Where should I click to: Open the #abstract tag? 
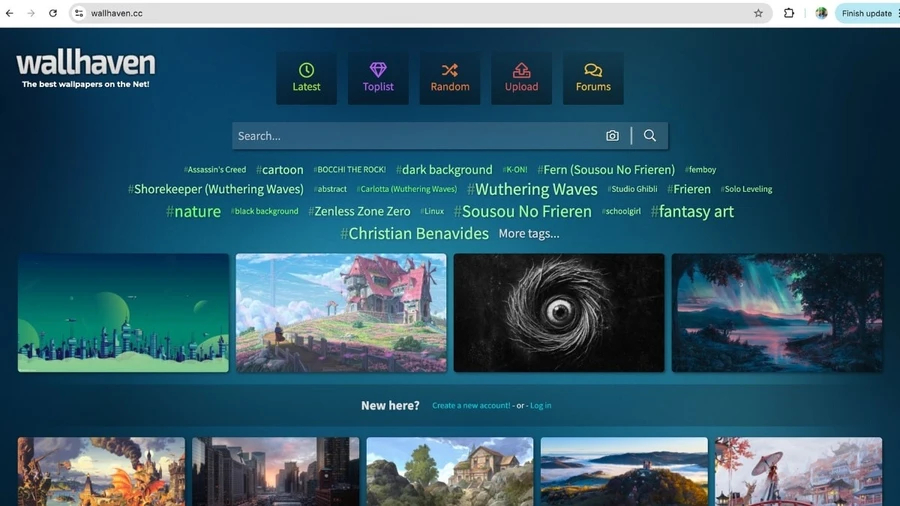(x=330, y=189)
